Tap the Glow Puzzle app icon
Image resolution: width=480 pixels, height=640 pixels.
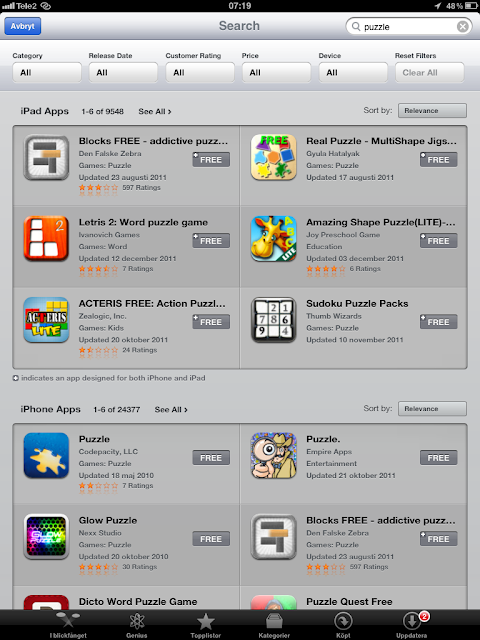46,536
